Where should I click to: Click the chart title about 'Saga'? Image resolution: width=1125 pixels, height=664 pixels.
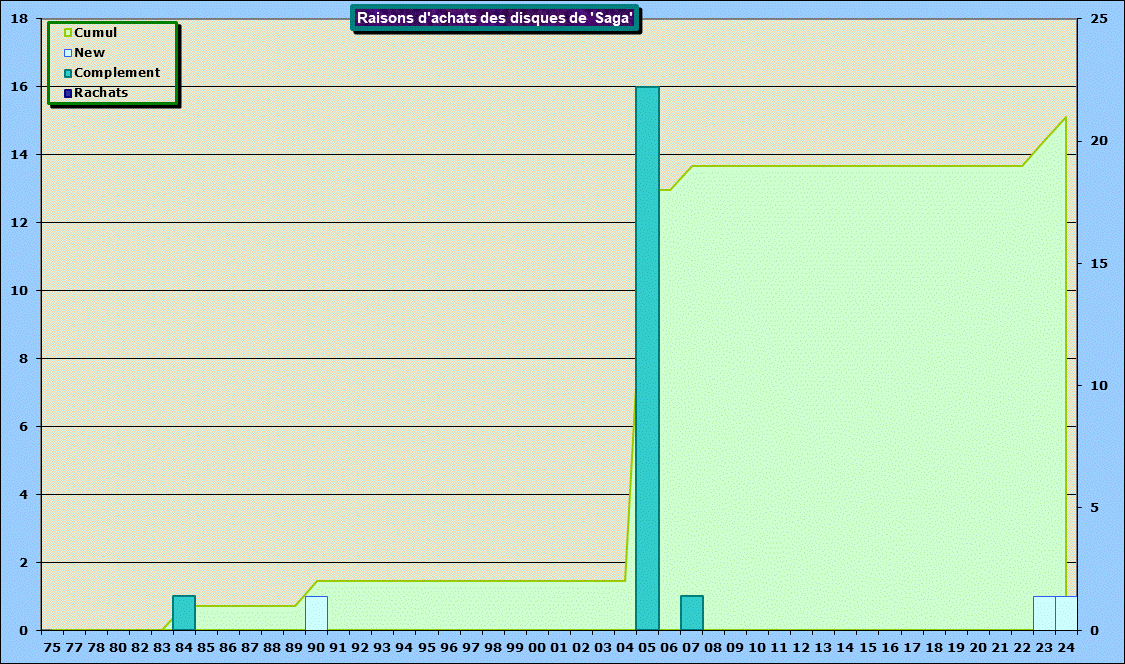pos(496,18)
